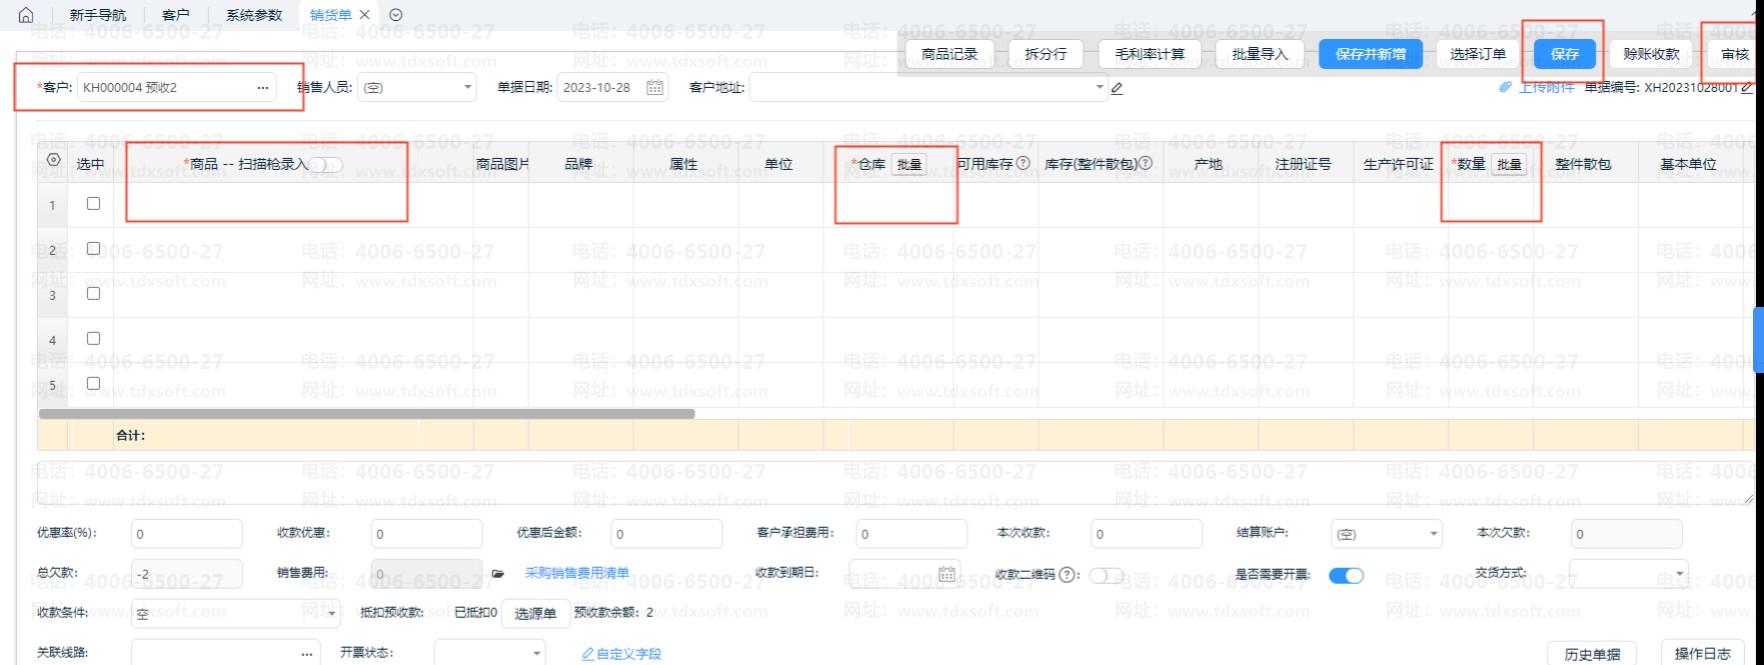The width and height of the screenshot is (1764, 665).
Task: Open table column settings gear icon
Action: point(54,161)
